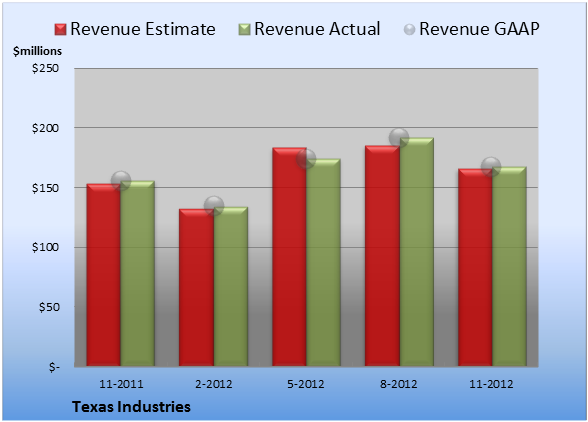Select the red estimate bar for 11-2011
This screenshot has height=422, width=588.
(104, 275)
